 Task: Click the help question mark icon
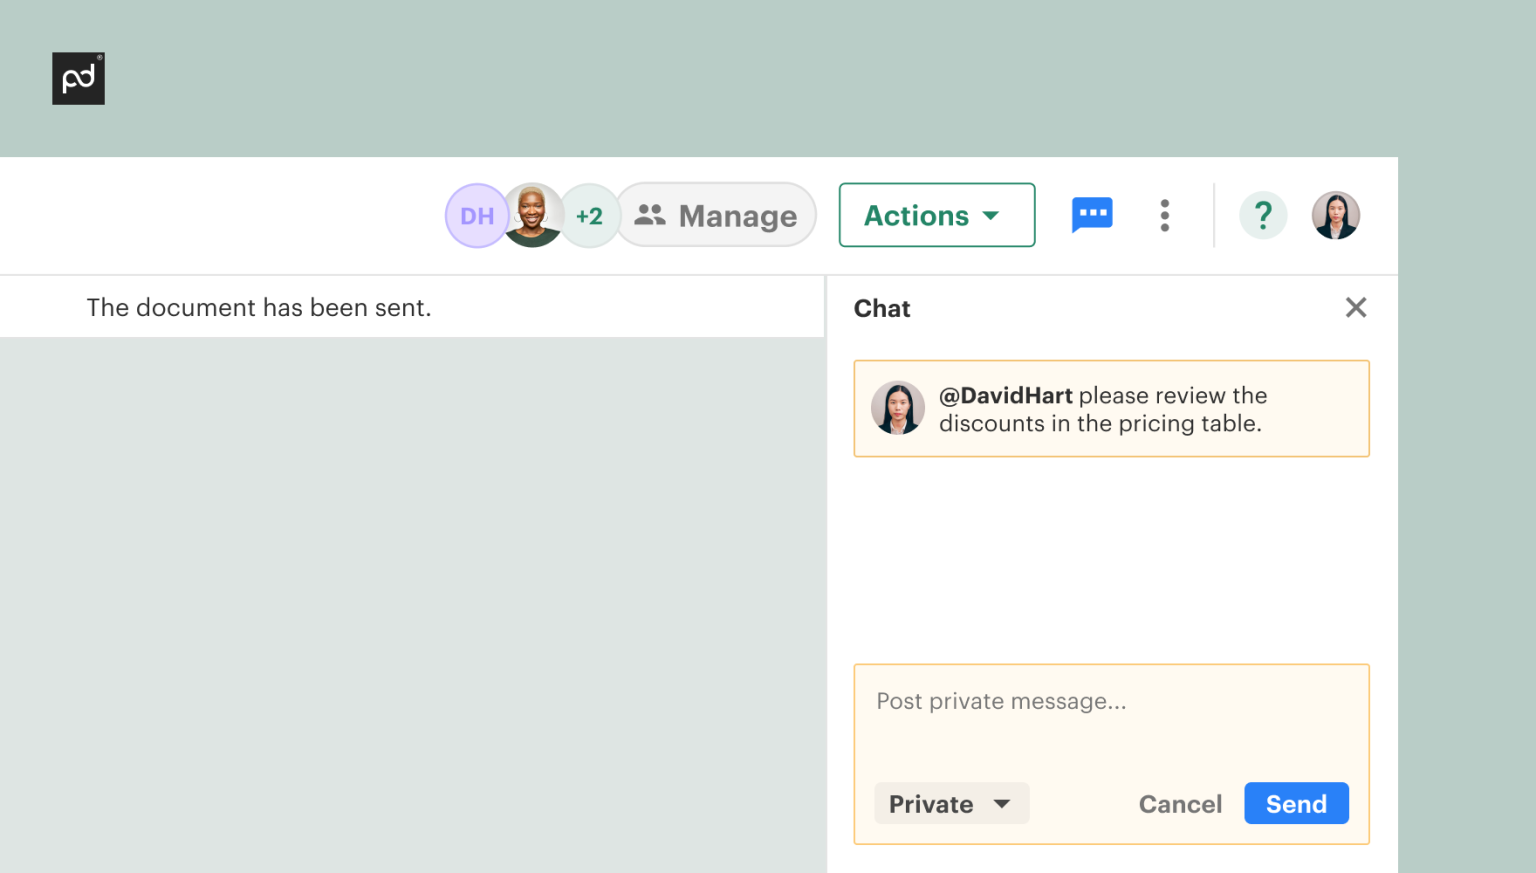pyautogui.click(x=1263, y=215)
